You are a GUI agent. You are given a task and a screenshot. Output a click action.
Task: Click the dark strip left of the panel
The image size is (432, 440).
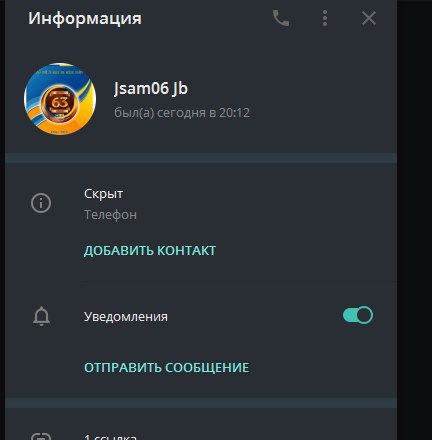click(2, 220)
